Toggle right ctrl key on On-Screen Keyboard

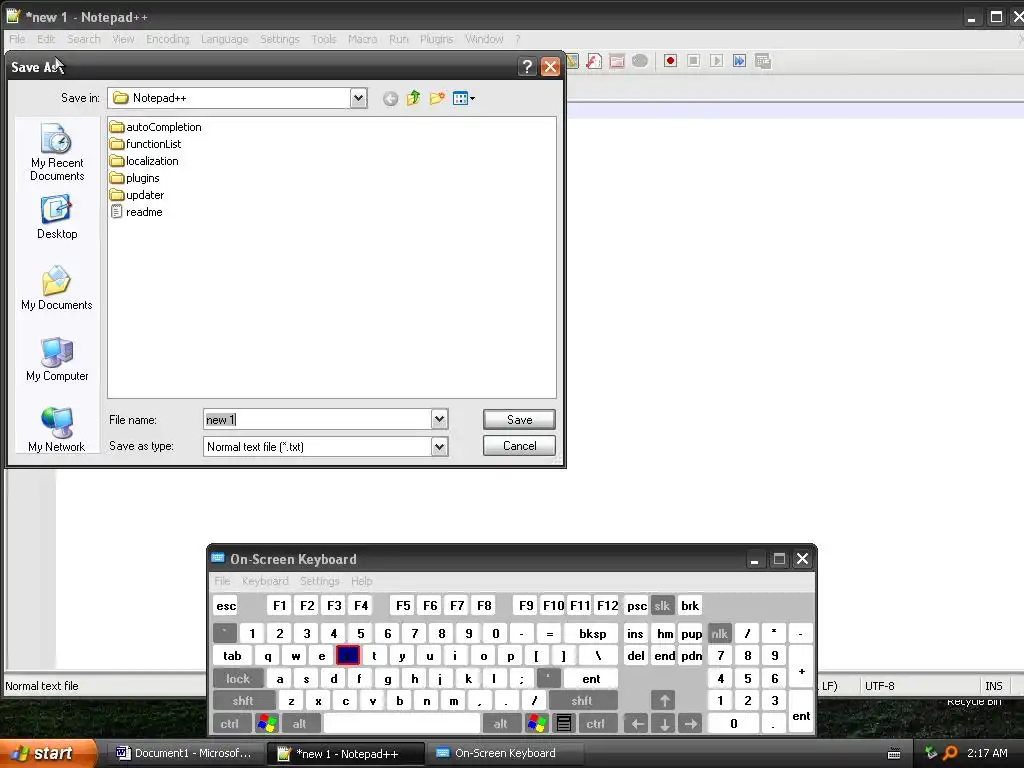tap(596, 724)
